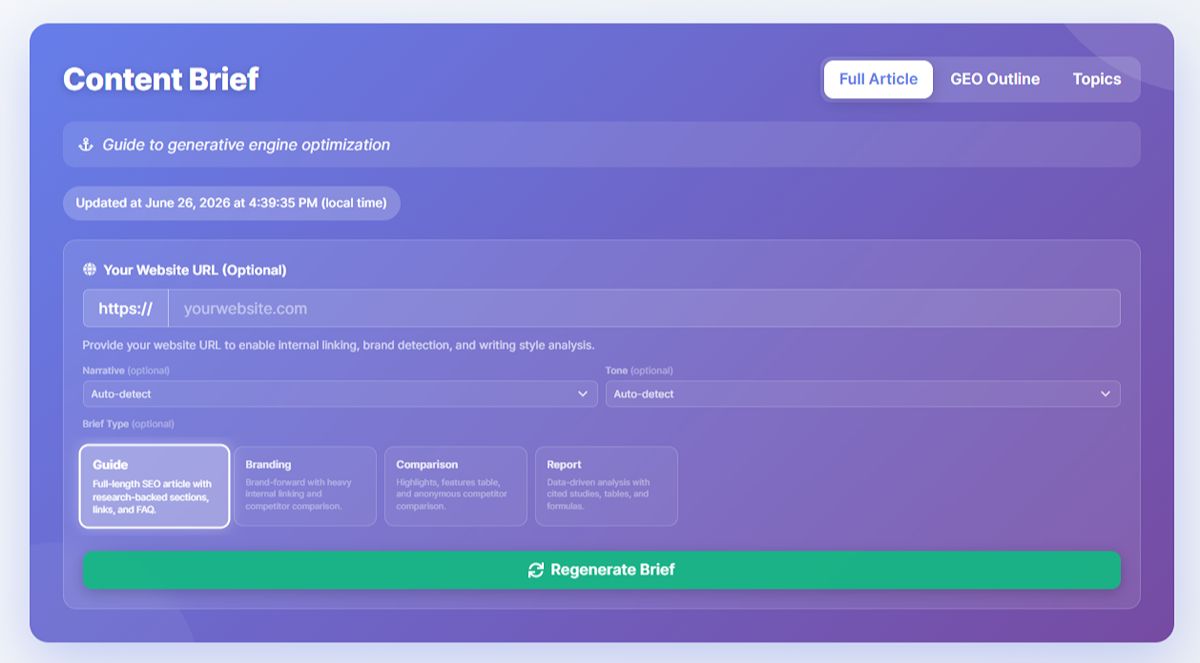The height and width of the screenshot is (663, 1200).
Task: Click the Regenerate Brief button
Action: 602,570
